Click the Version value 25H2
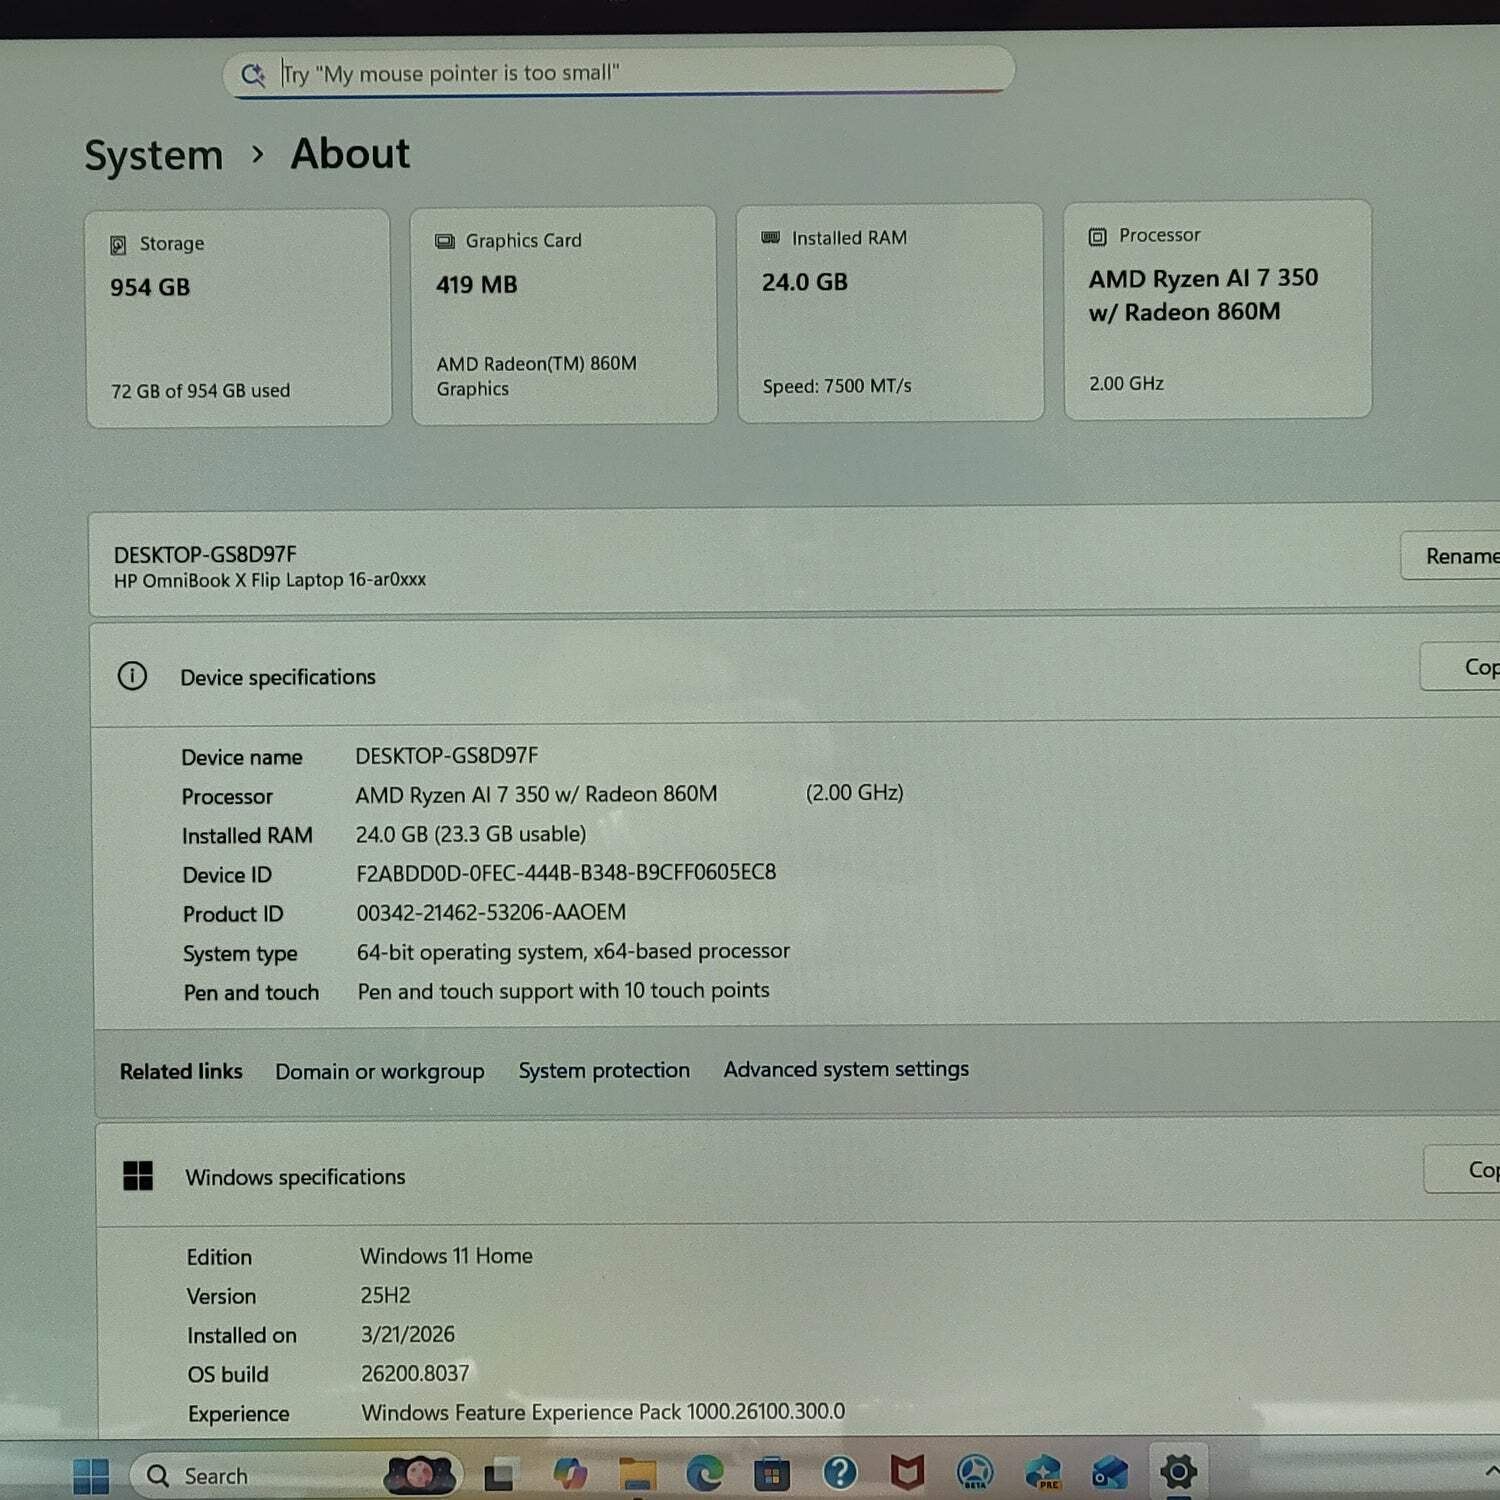Viewport: 1500px width, 1500px height. [x=385, y=1295]
